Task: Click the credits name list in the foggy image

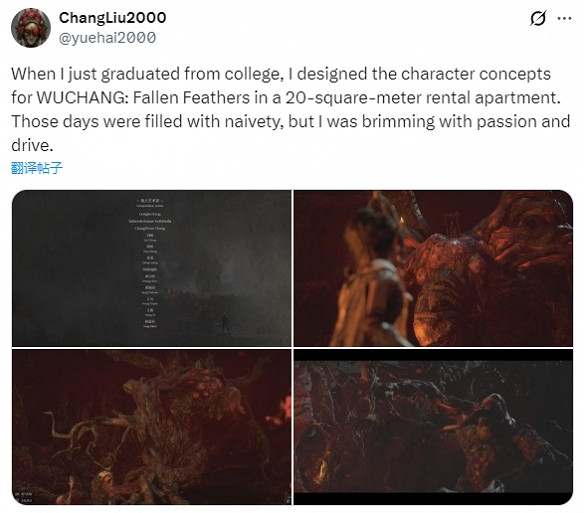Action: (x=150, y=264)
